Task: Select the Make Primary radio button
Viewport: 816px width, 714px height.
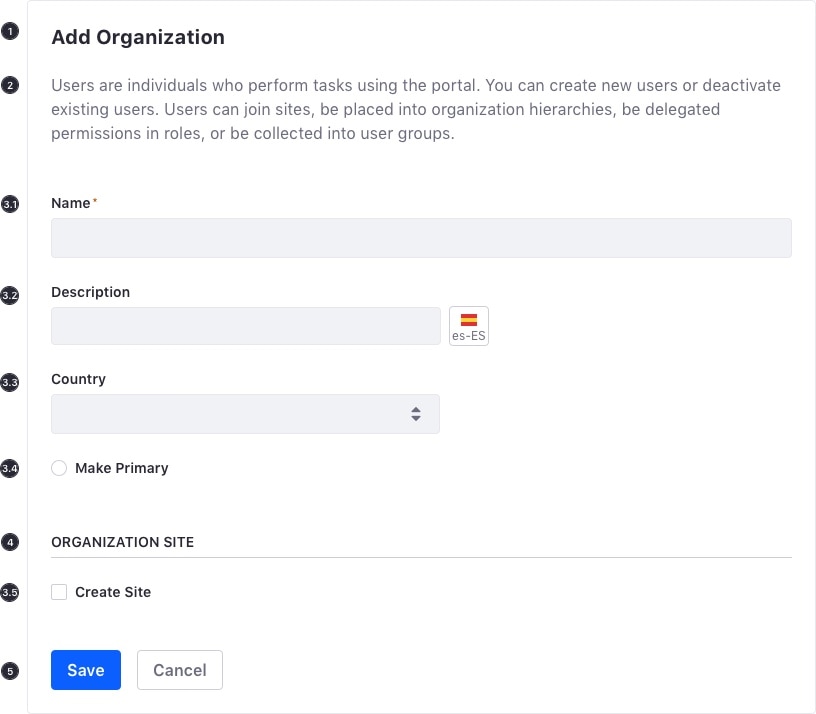Action: 59,468
